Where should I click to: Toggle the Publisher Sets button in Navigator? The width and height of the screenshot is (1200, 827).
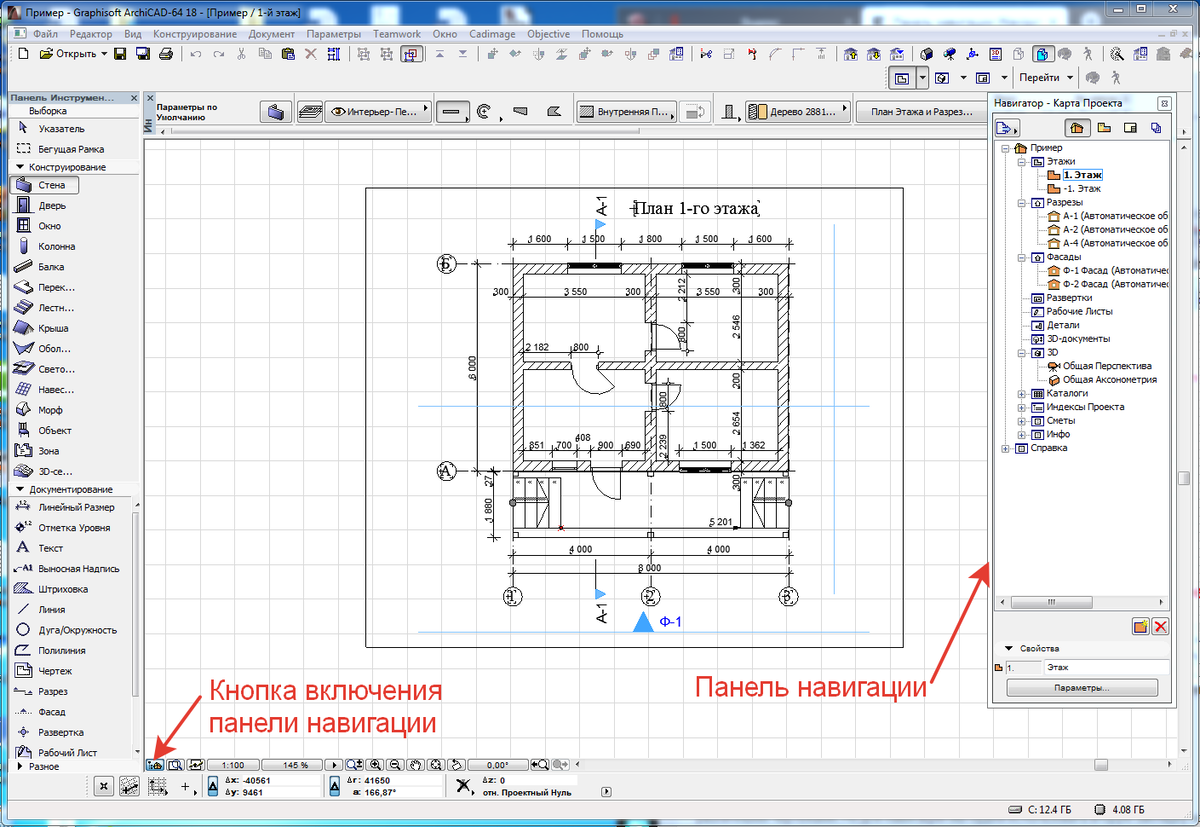pos(1156,127)
